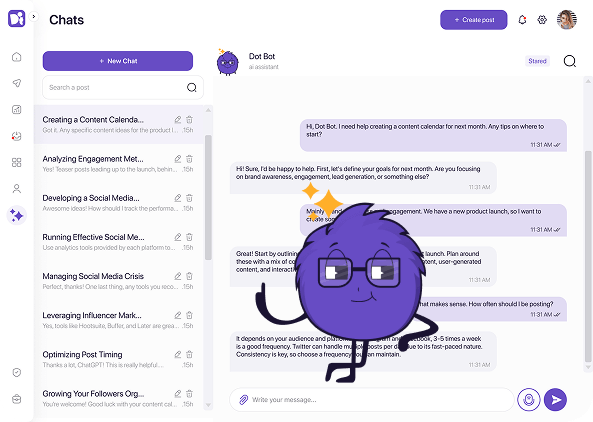Delete the Analyzing Engagement Met... chat
The height and width of the screenshot is (422, 593).
pos(189,159)
